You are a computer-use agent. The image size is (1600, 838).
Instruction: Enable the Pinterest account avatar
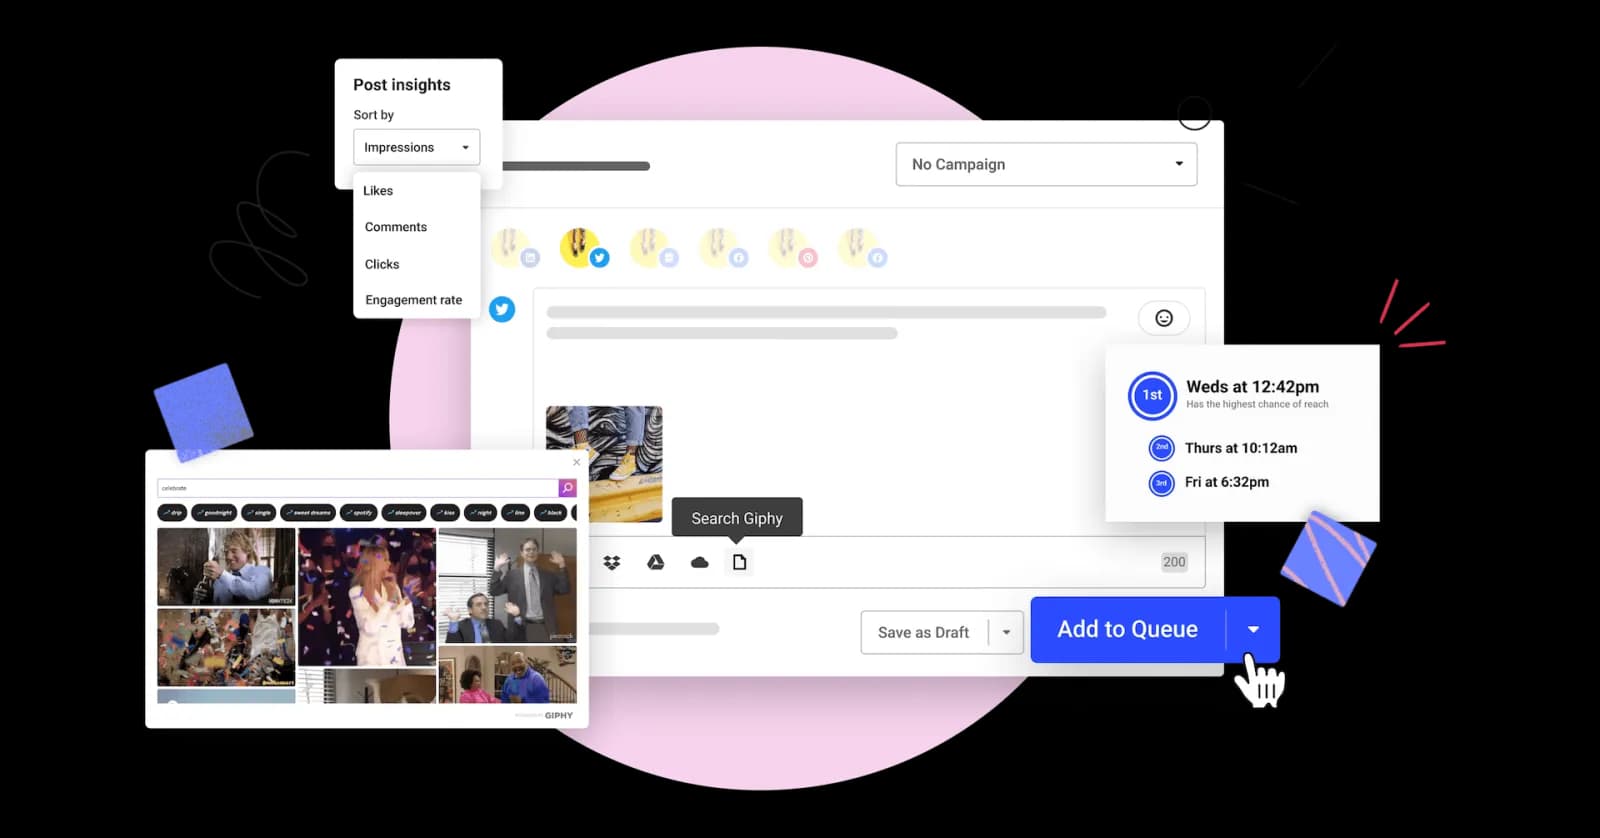(790, 248)
